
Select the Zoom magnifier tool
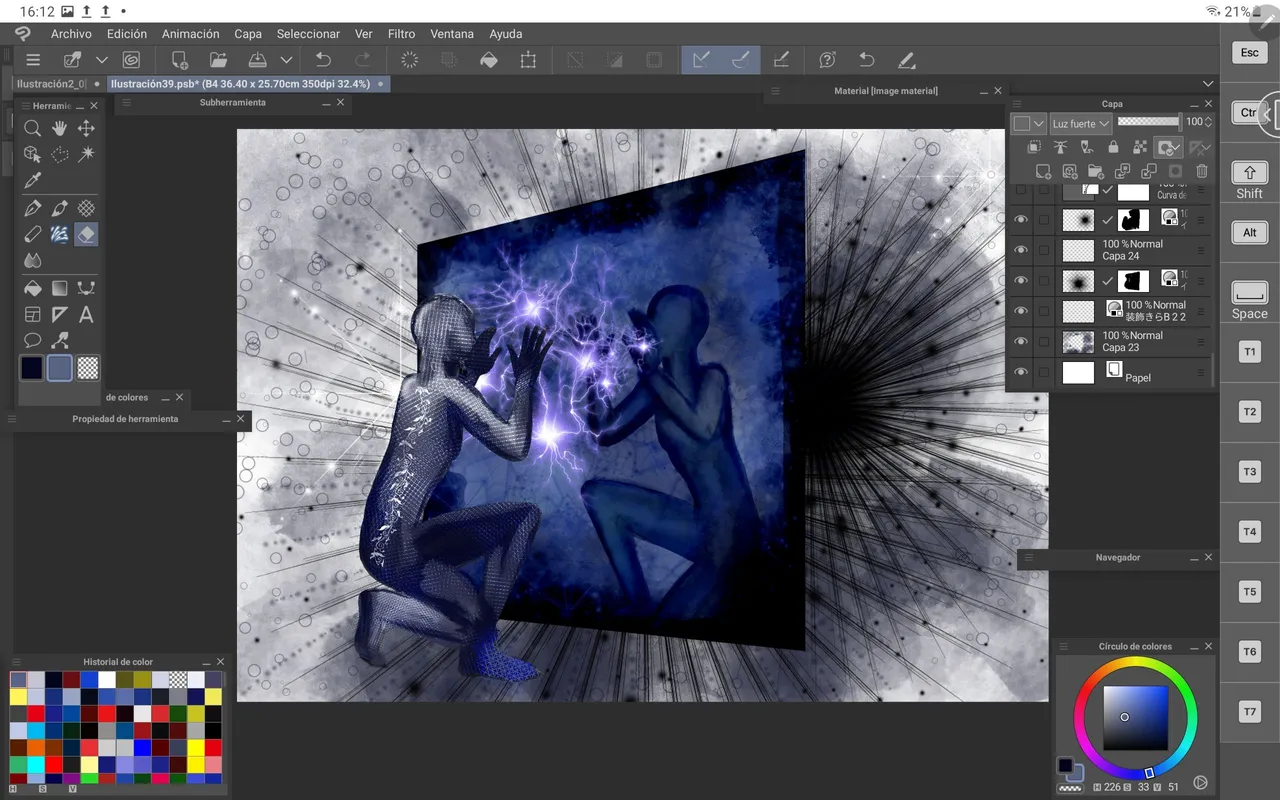[33, 128]
